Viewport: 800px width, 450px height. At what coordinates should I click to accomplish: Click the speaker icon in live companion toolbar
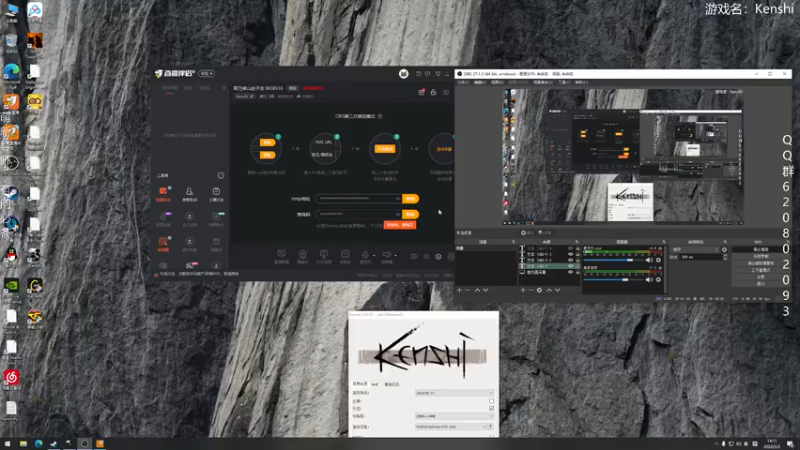(x=387, y=255)
